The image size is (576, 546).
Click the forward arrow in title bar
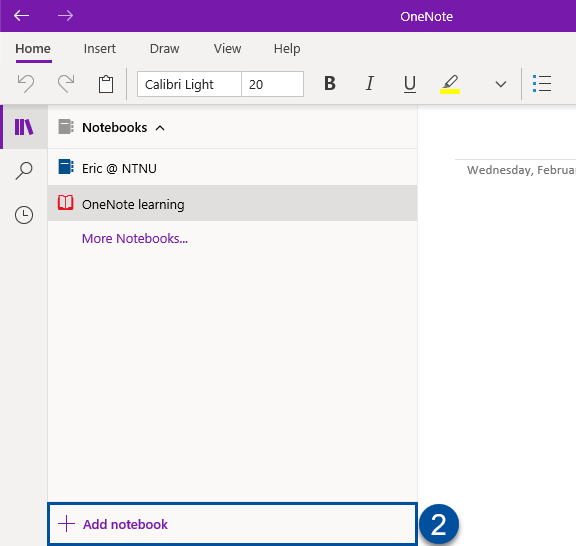65,16
